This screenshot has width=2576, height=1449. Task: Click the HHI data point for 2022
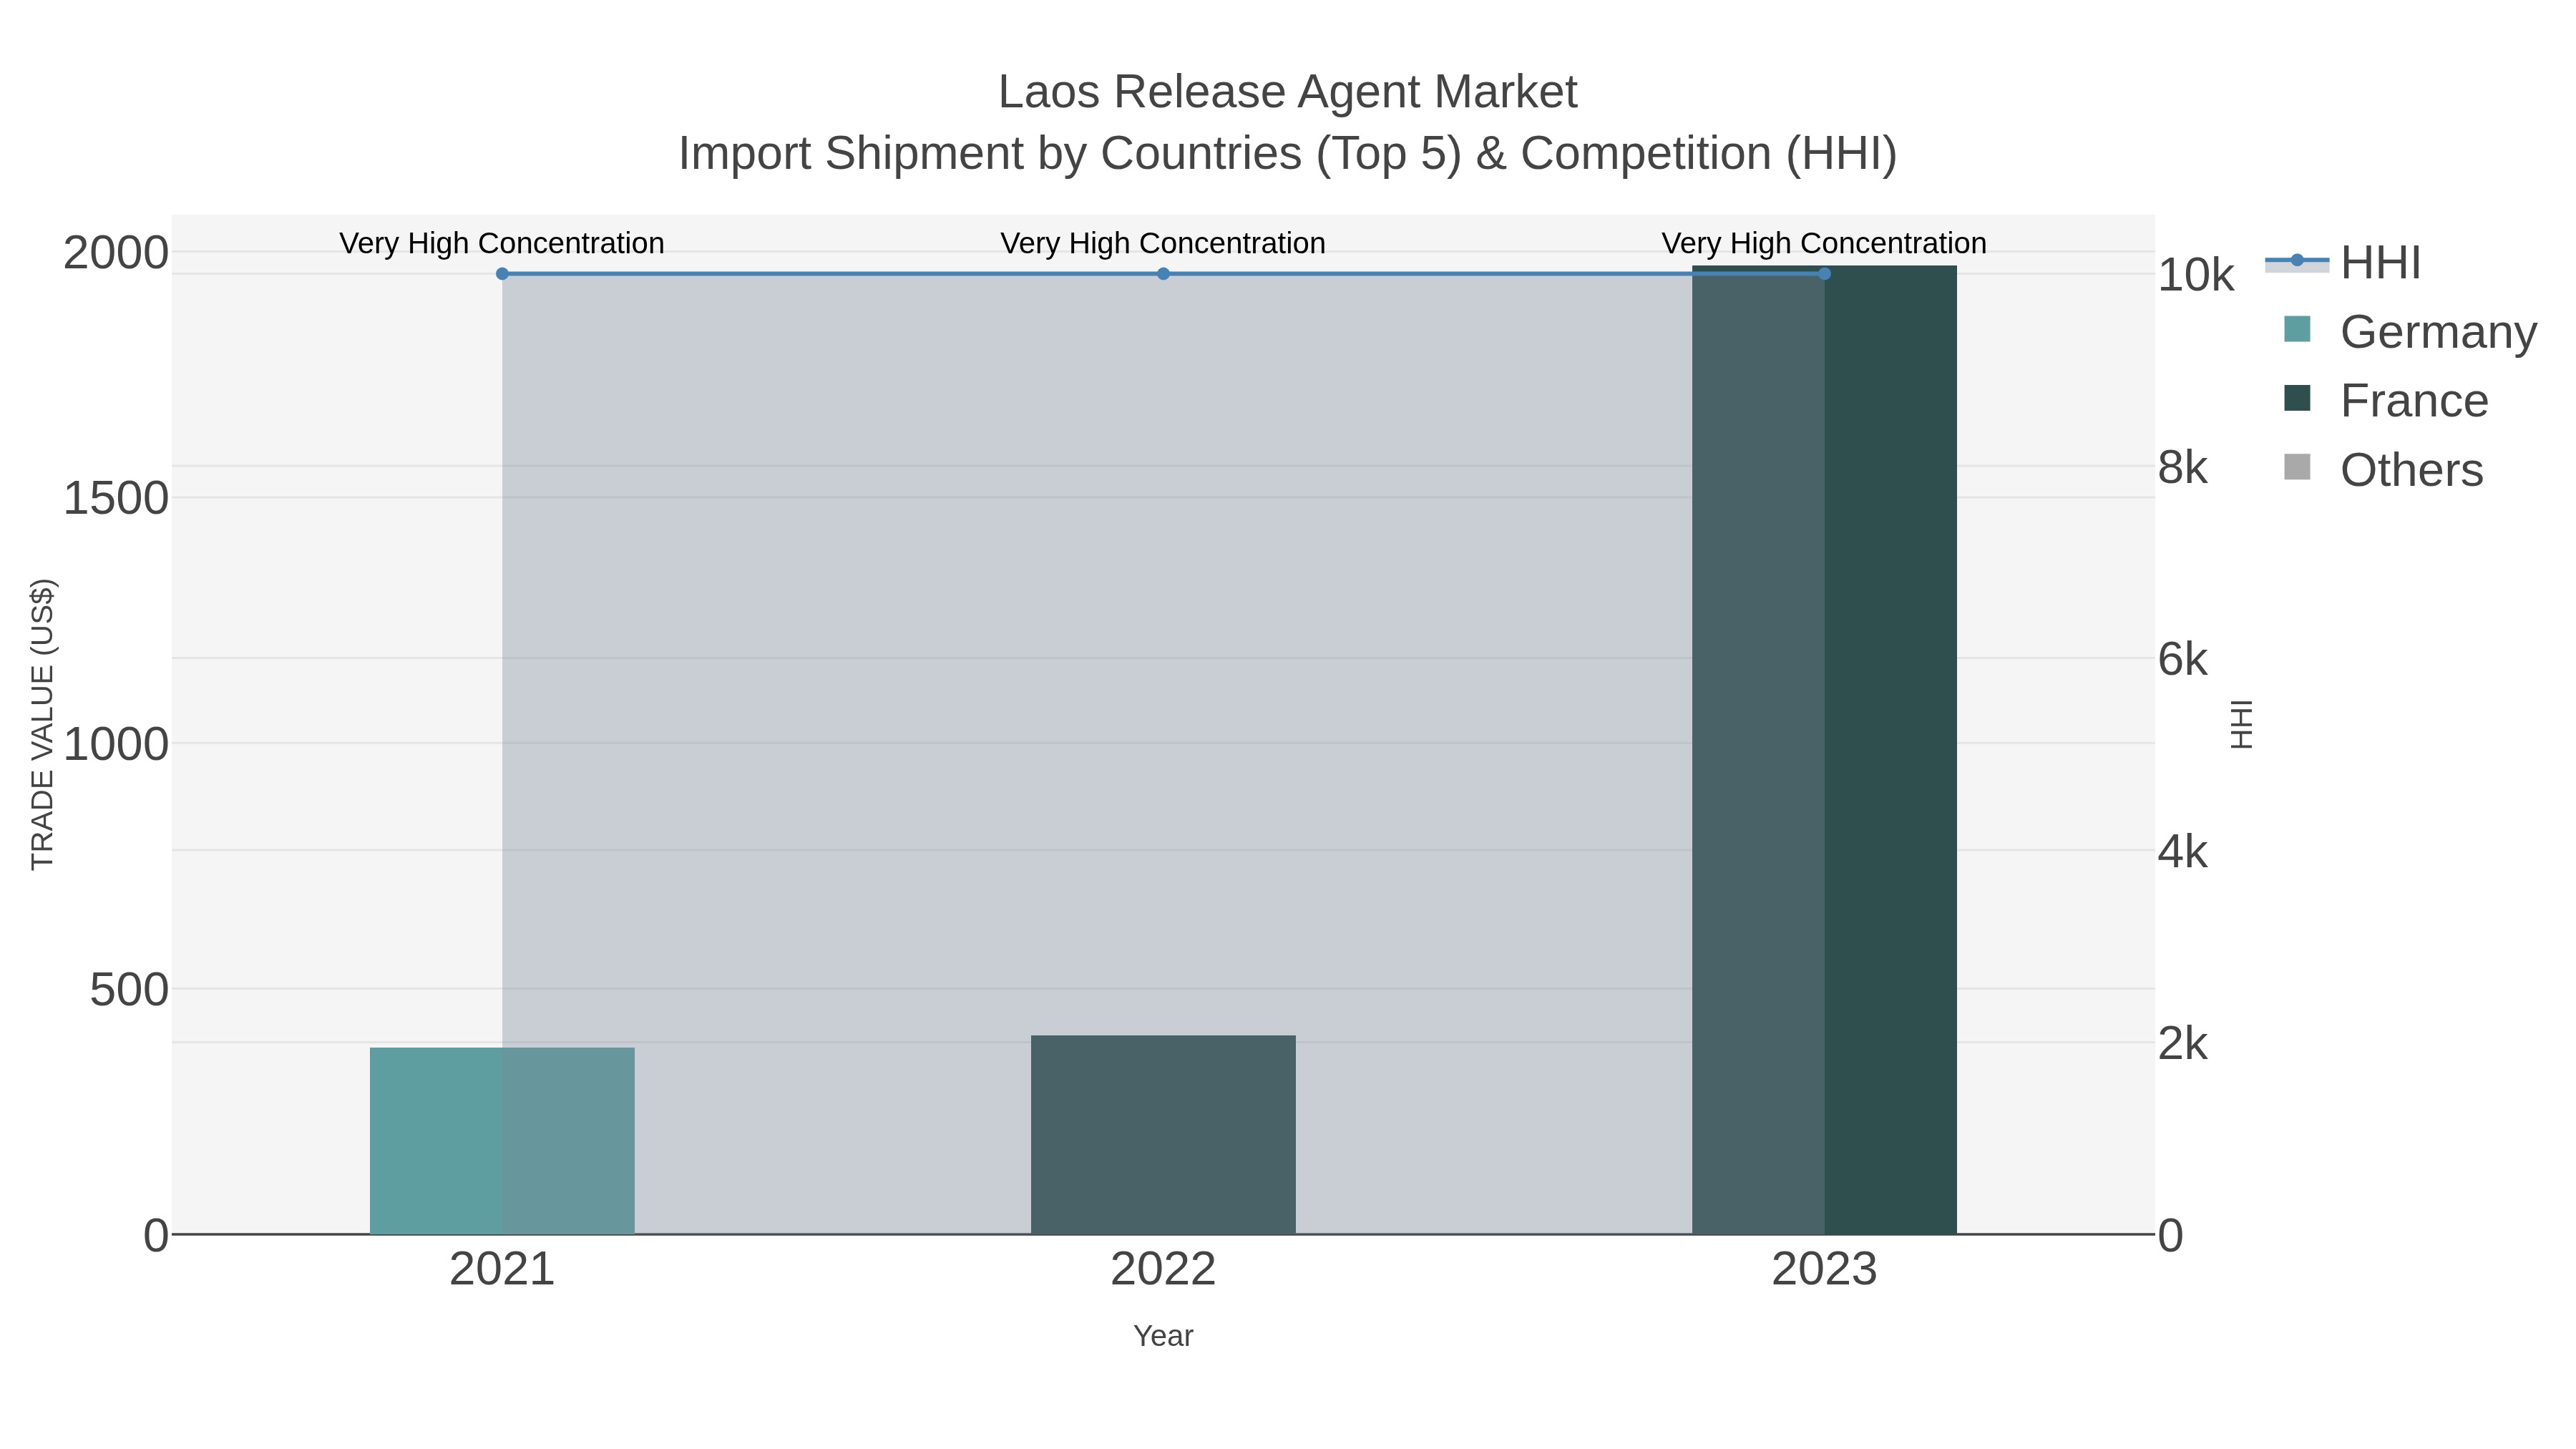[x=1163, y=274]
